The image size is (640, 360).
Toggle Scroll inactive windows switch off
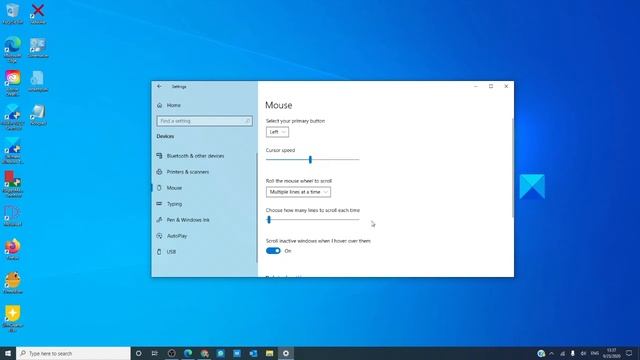click(273, 251)
